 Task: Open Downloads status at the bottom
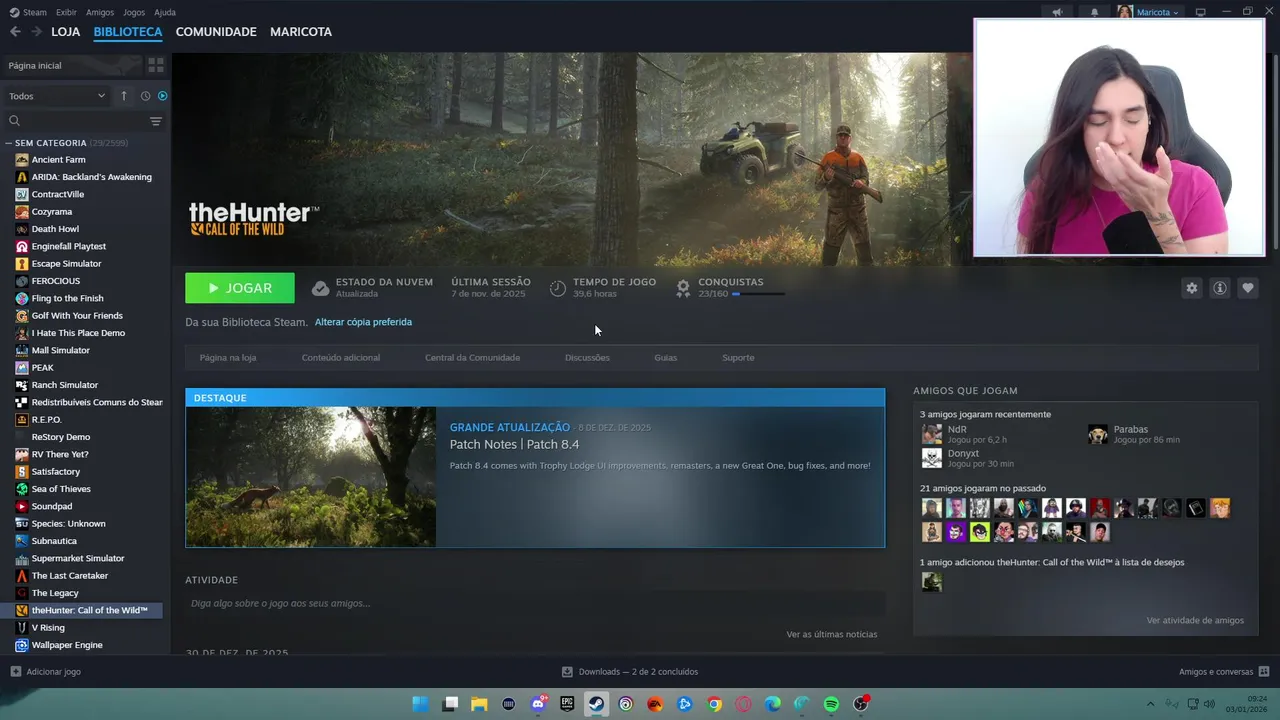pos(630,672)
